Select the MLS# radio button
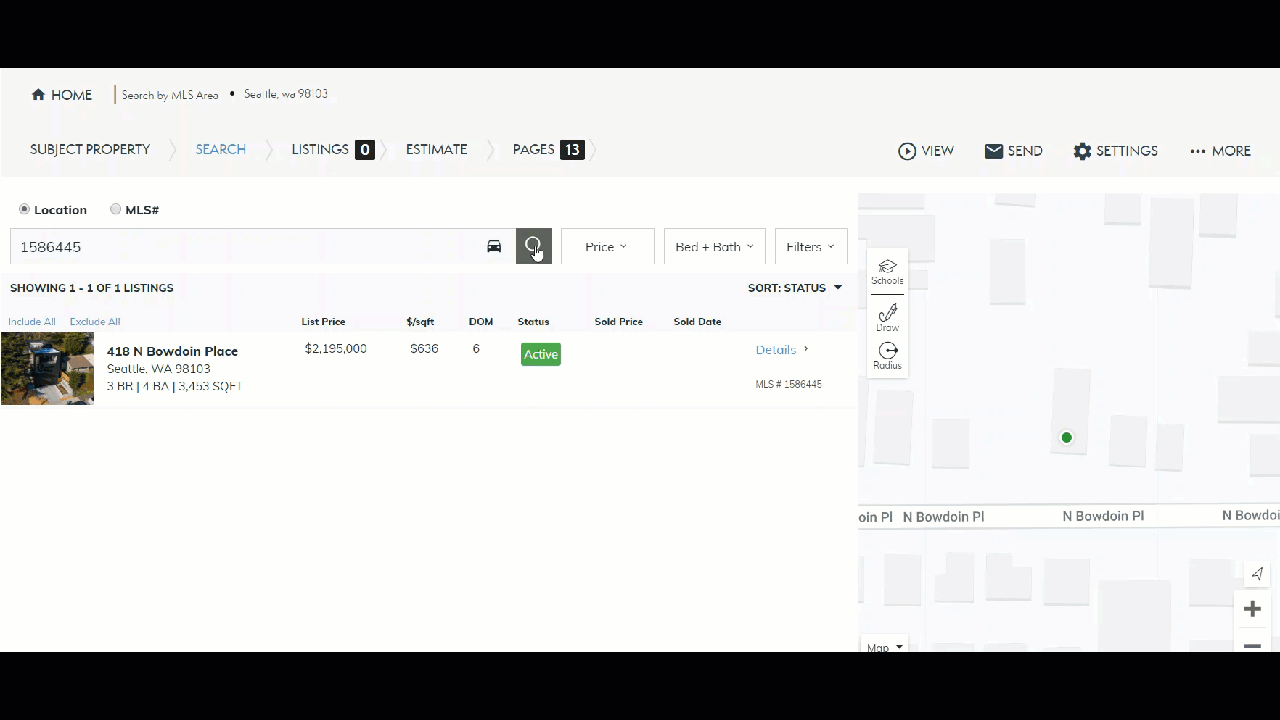This screenshot has height=720, width=1280. 115,209
